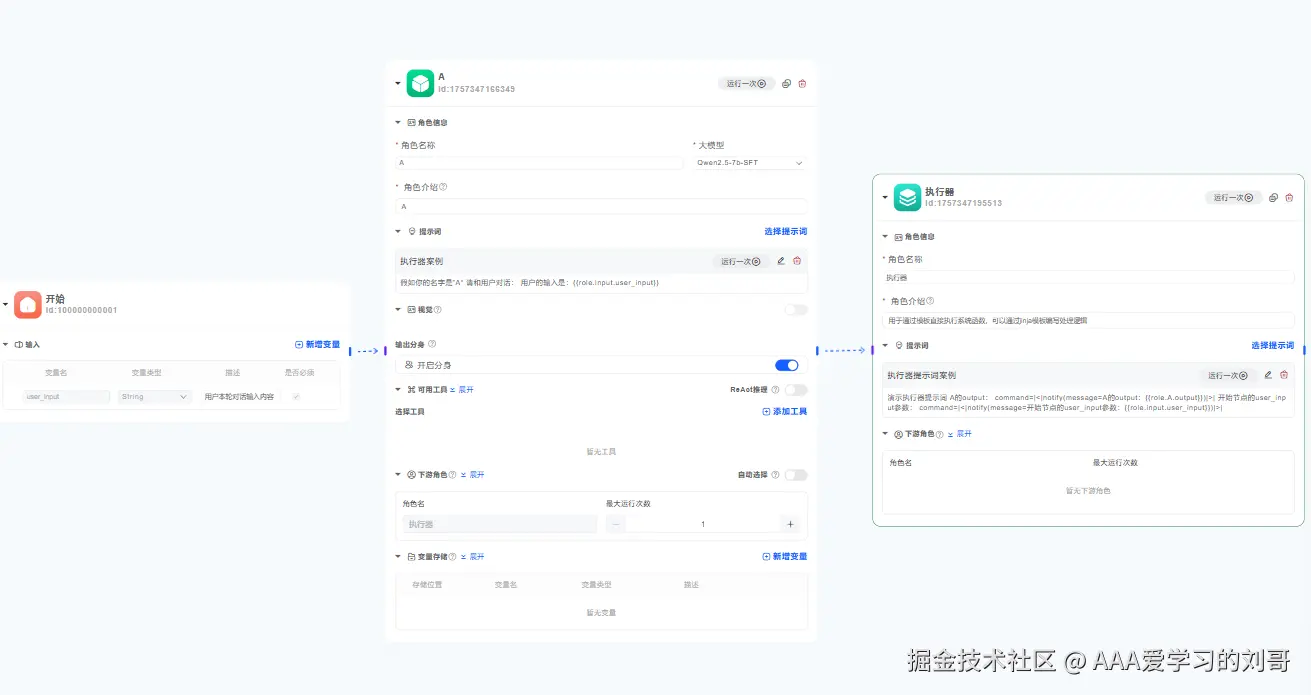The height and width of the screenshot is (695, 1311).
Task: Run the 执行器案例 prompt once
Action: point(741,261)
